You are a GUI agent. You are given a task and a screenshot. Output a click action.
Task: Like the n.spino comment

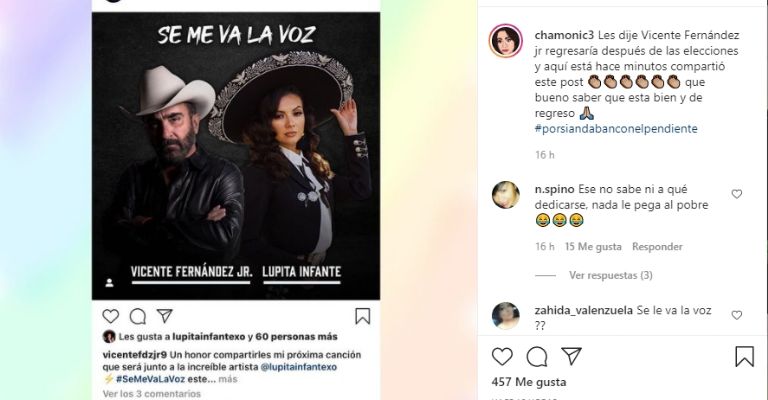737,194
